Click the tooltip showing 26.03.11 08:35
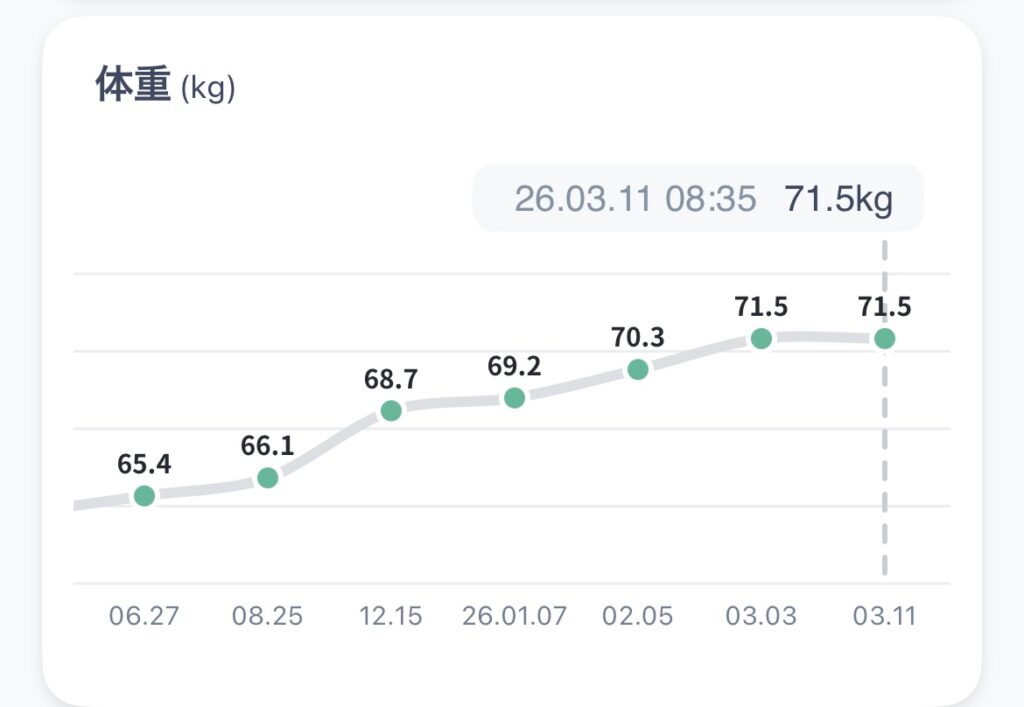Image resolution: width=1024 pixels, height=707 pixels. coord(698,198)
